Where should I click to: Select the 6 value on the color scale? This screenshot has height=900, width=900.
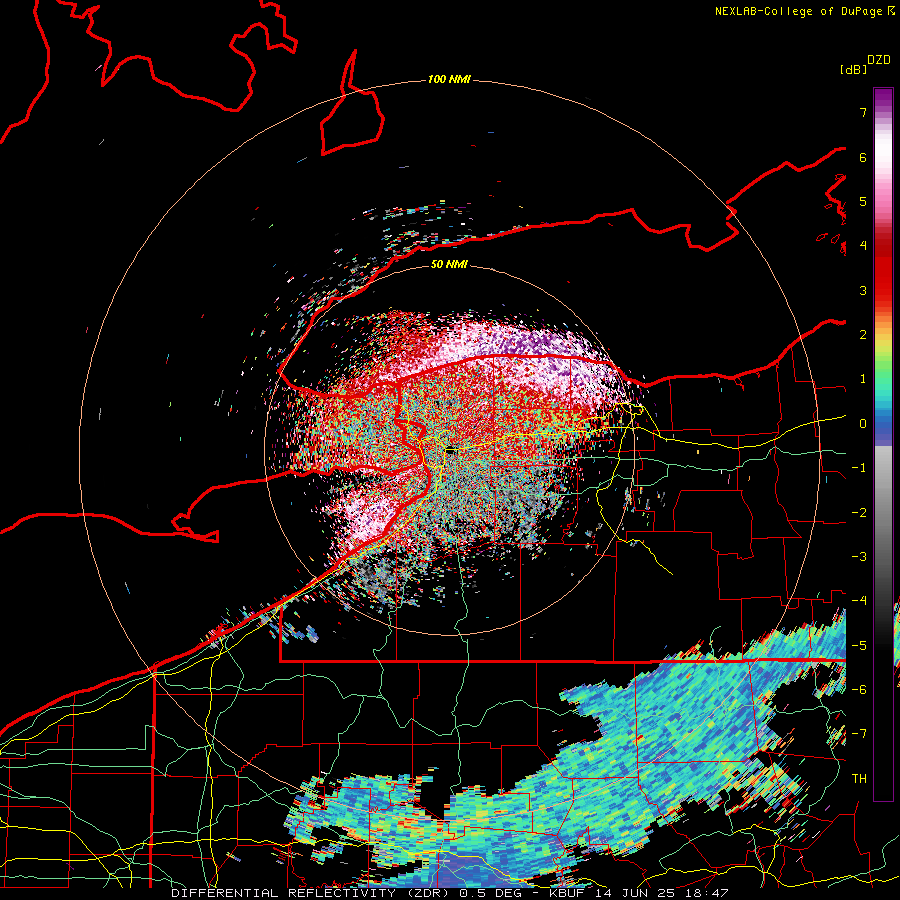click(863, 157)
